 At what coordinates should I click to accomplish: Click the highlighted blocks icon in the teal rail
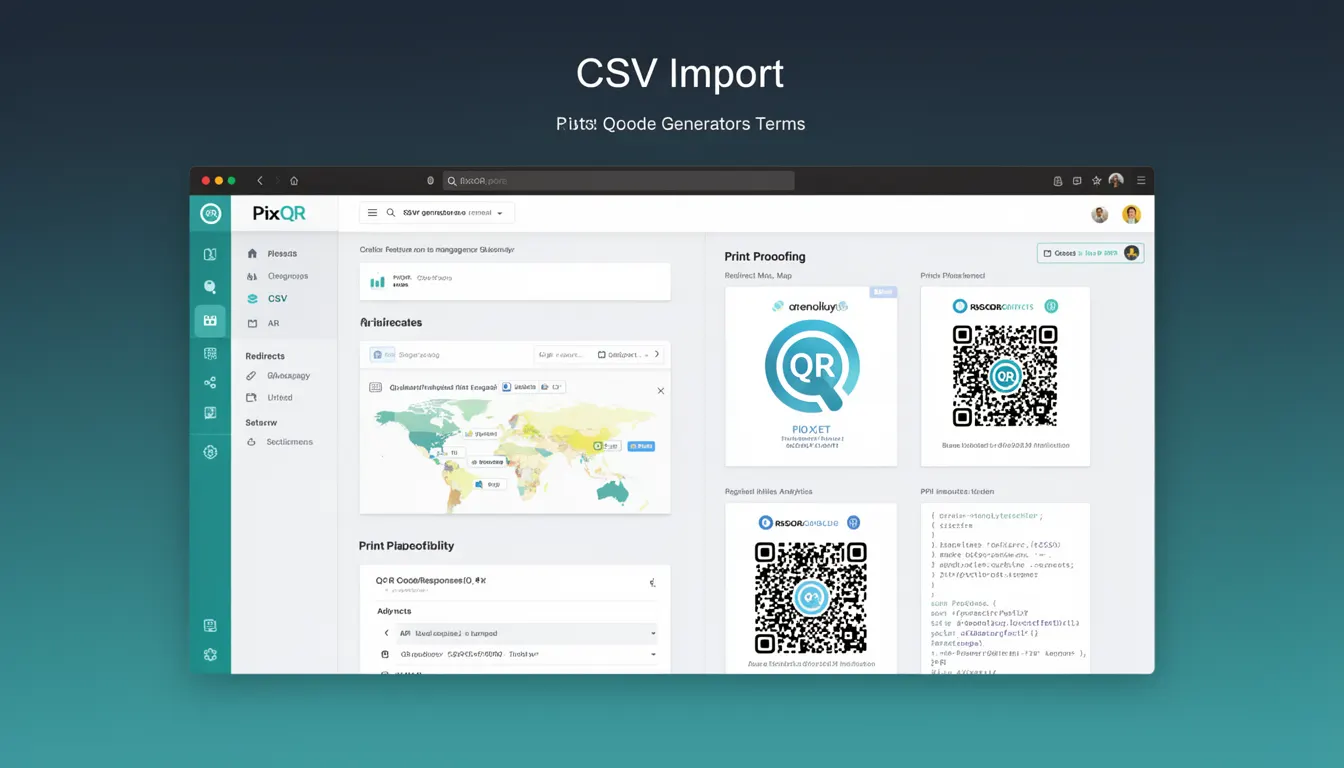coord(210,321)
